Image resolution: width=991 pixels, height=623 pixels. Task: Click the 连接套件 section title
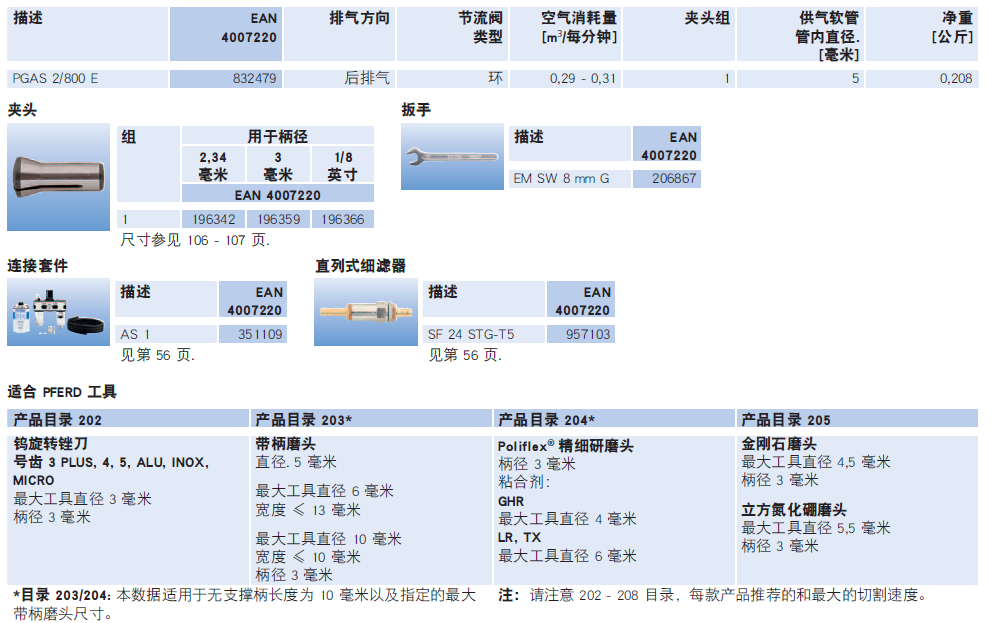(x=37, y=266)
